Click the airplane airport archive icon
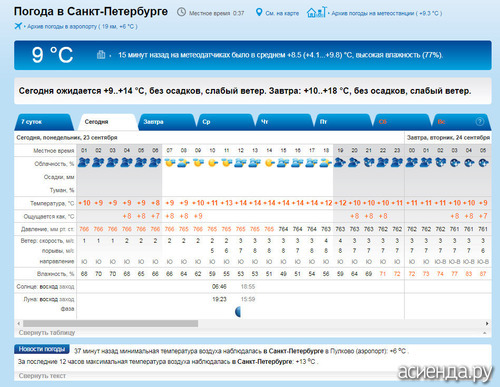This screenshot has width=500, height=387. (18, 26)
